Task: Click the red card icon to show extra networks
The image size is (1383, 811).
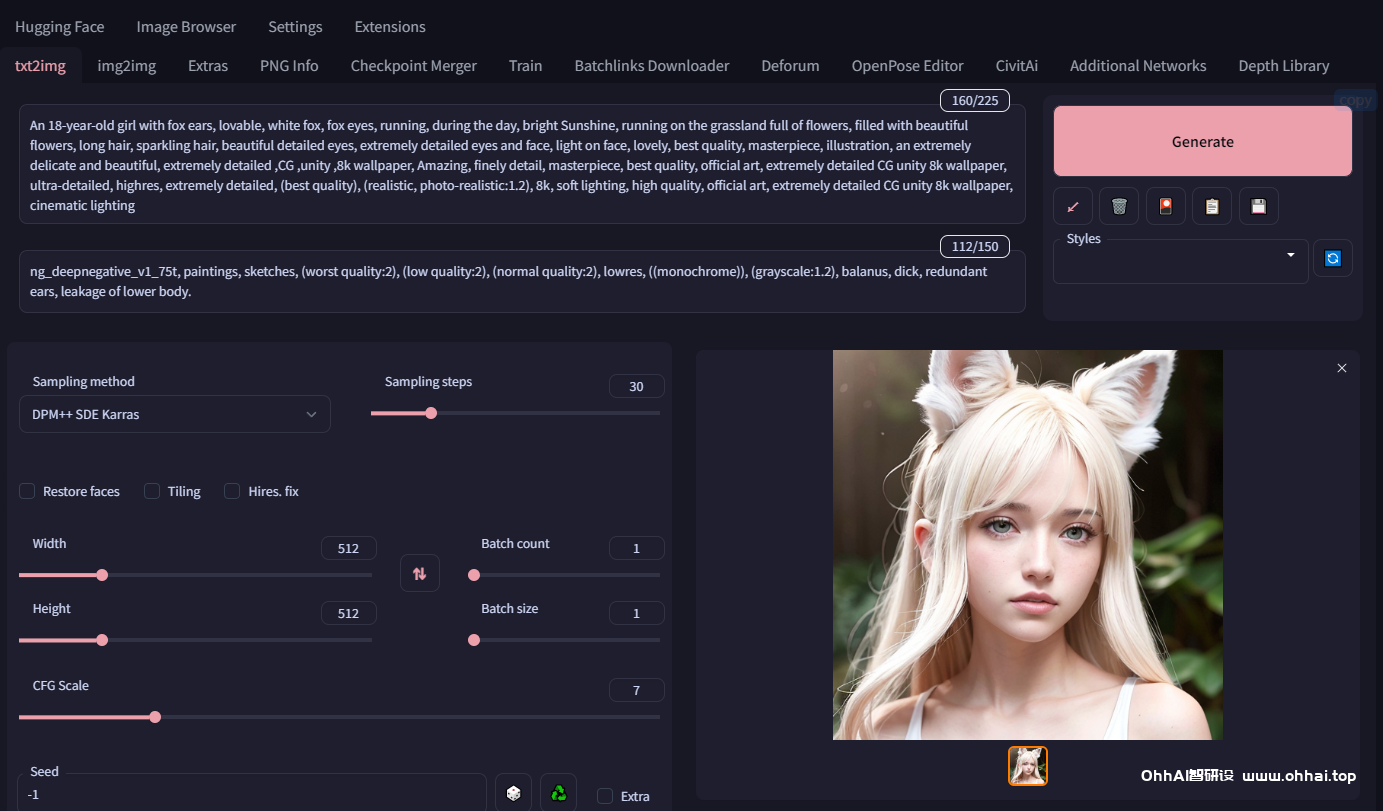Action: click(x=1166, y=206)
